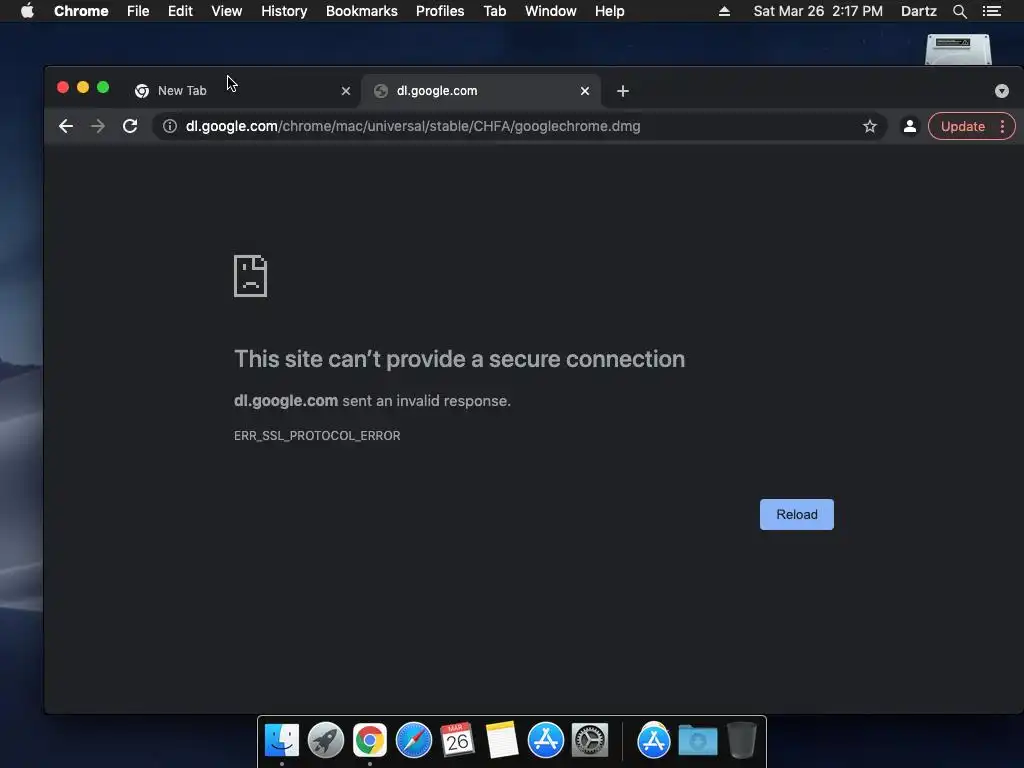Open Chrome three-dot menu beside Update
This screenshot has width=1024, height=768.
(1002, 126)
